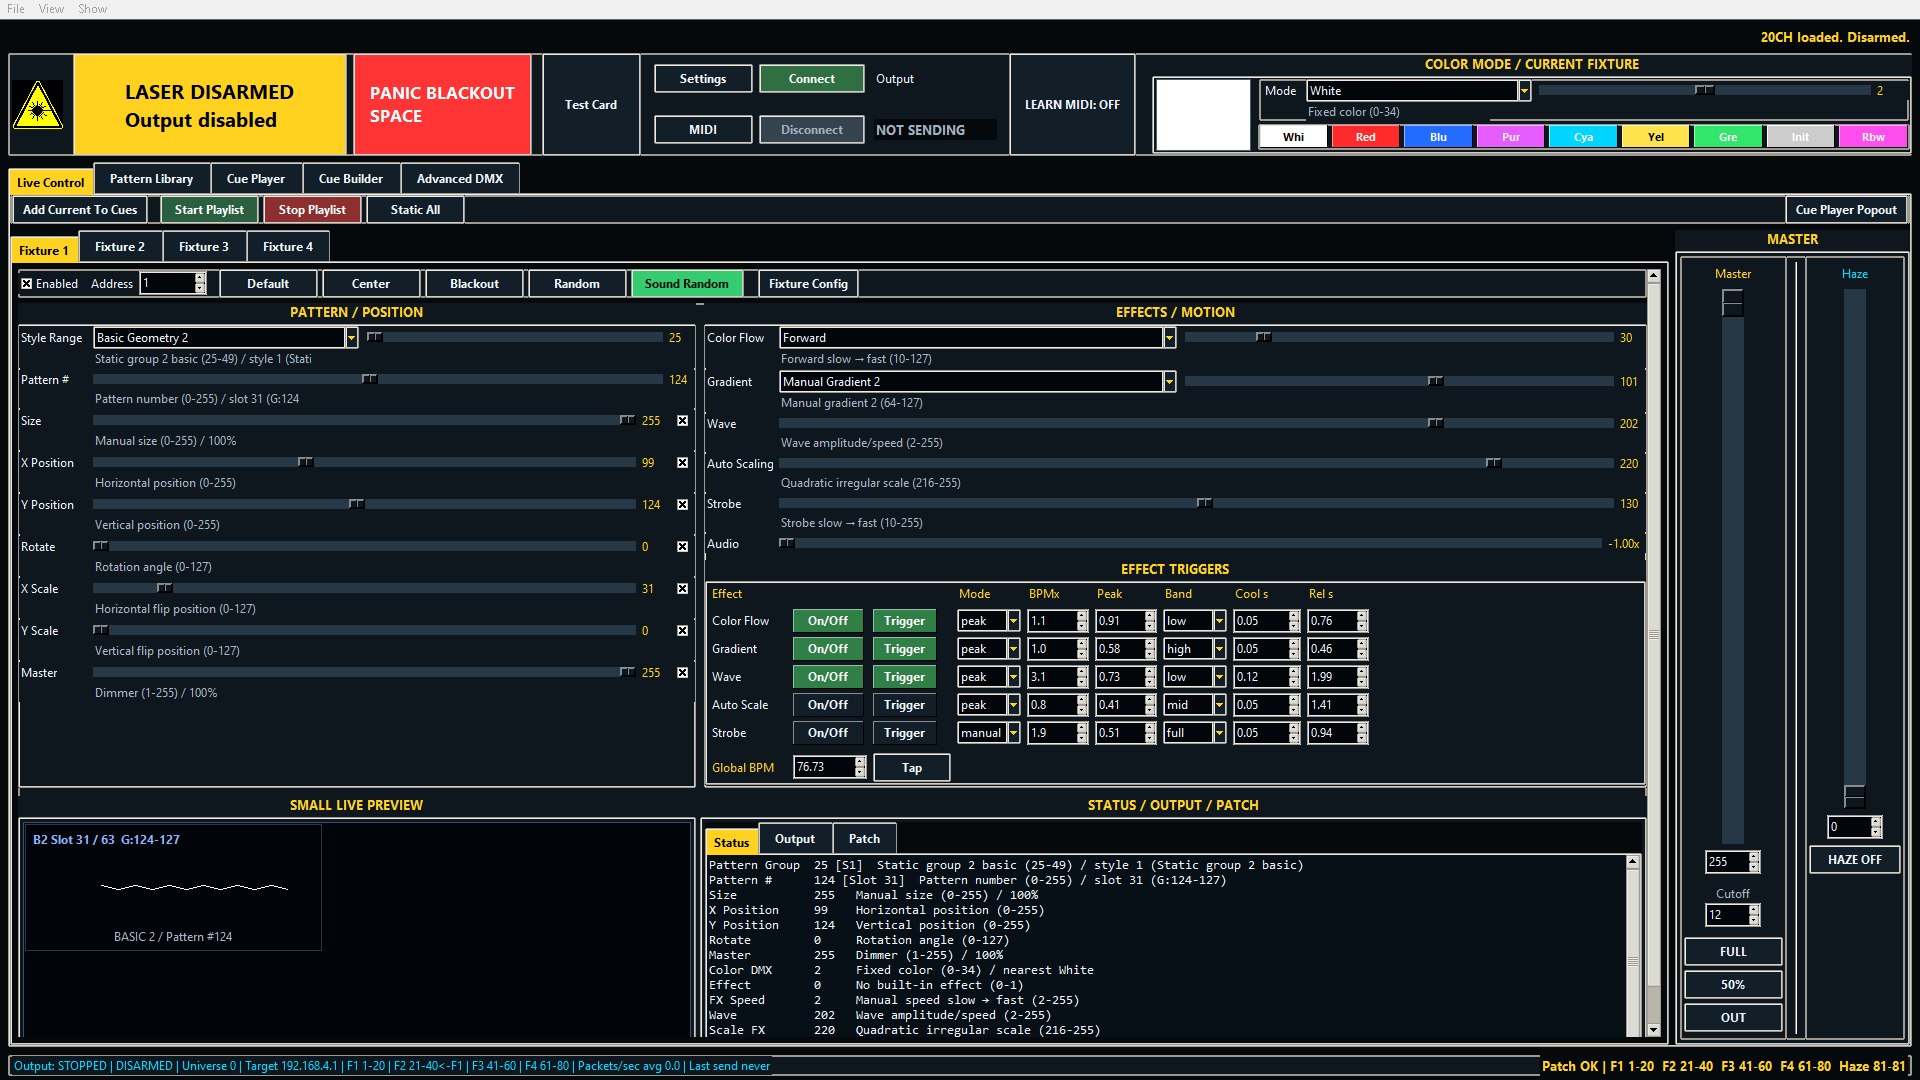Open the File menu
Image resolution: width=1920 pixels, height=1080 pixels.
coord(16,9)
